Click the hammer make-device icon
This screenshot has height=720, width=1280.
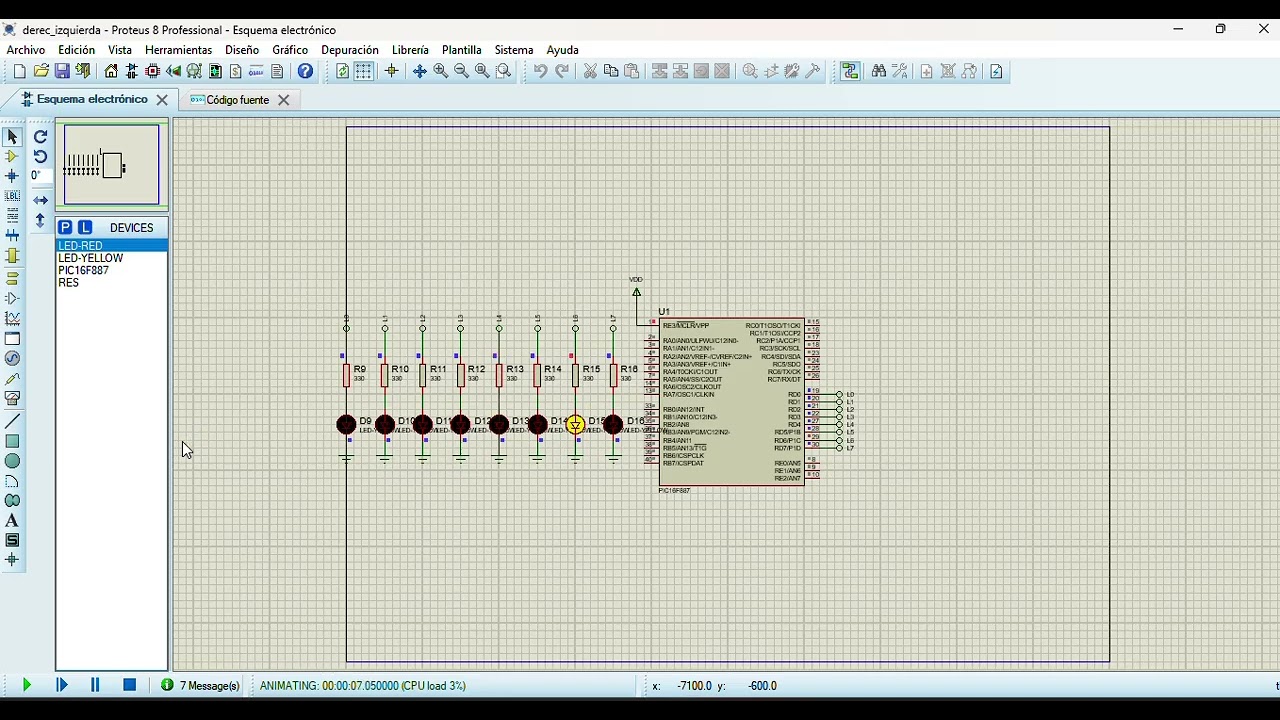(813, 71)
